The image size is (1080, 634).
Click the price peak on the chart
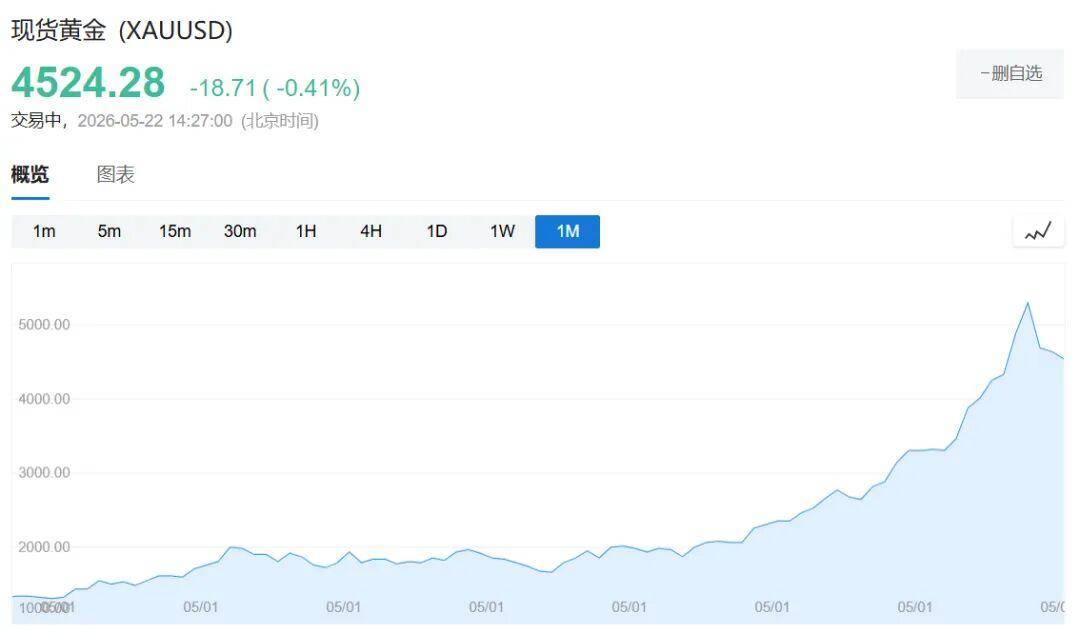click(x=1028, y=303)
